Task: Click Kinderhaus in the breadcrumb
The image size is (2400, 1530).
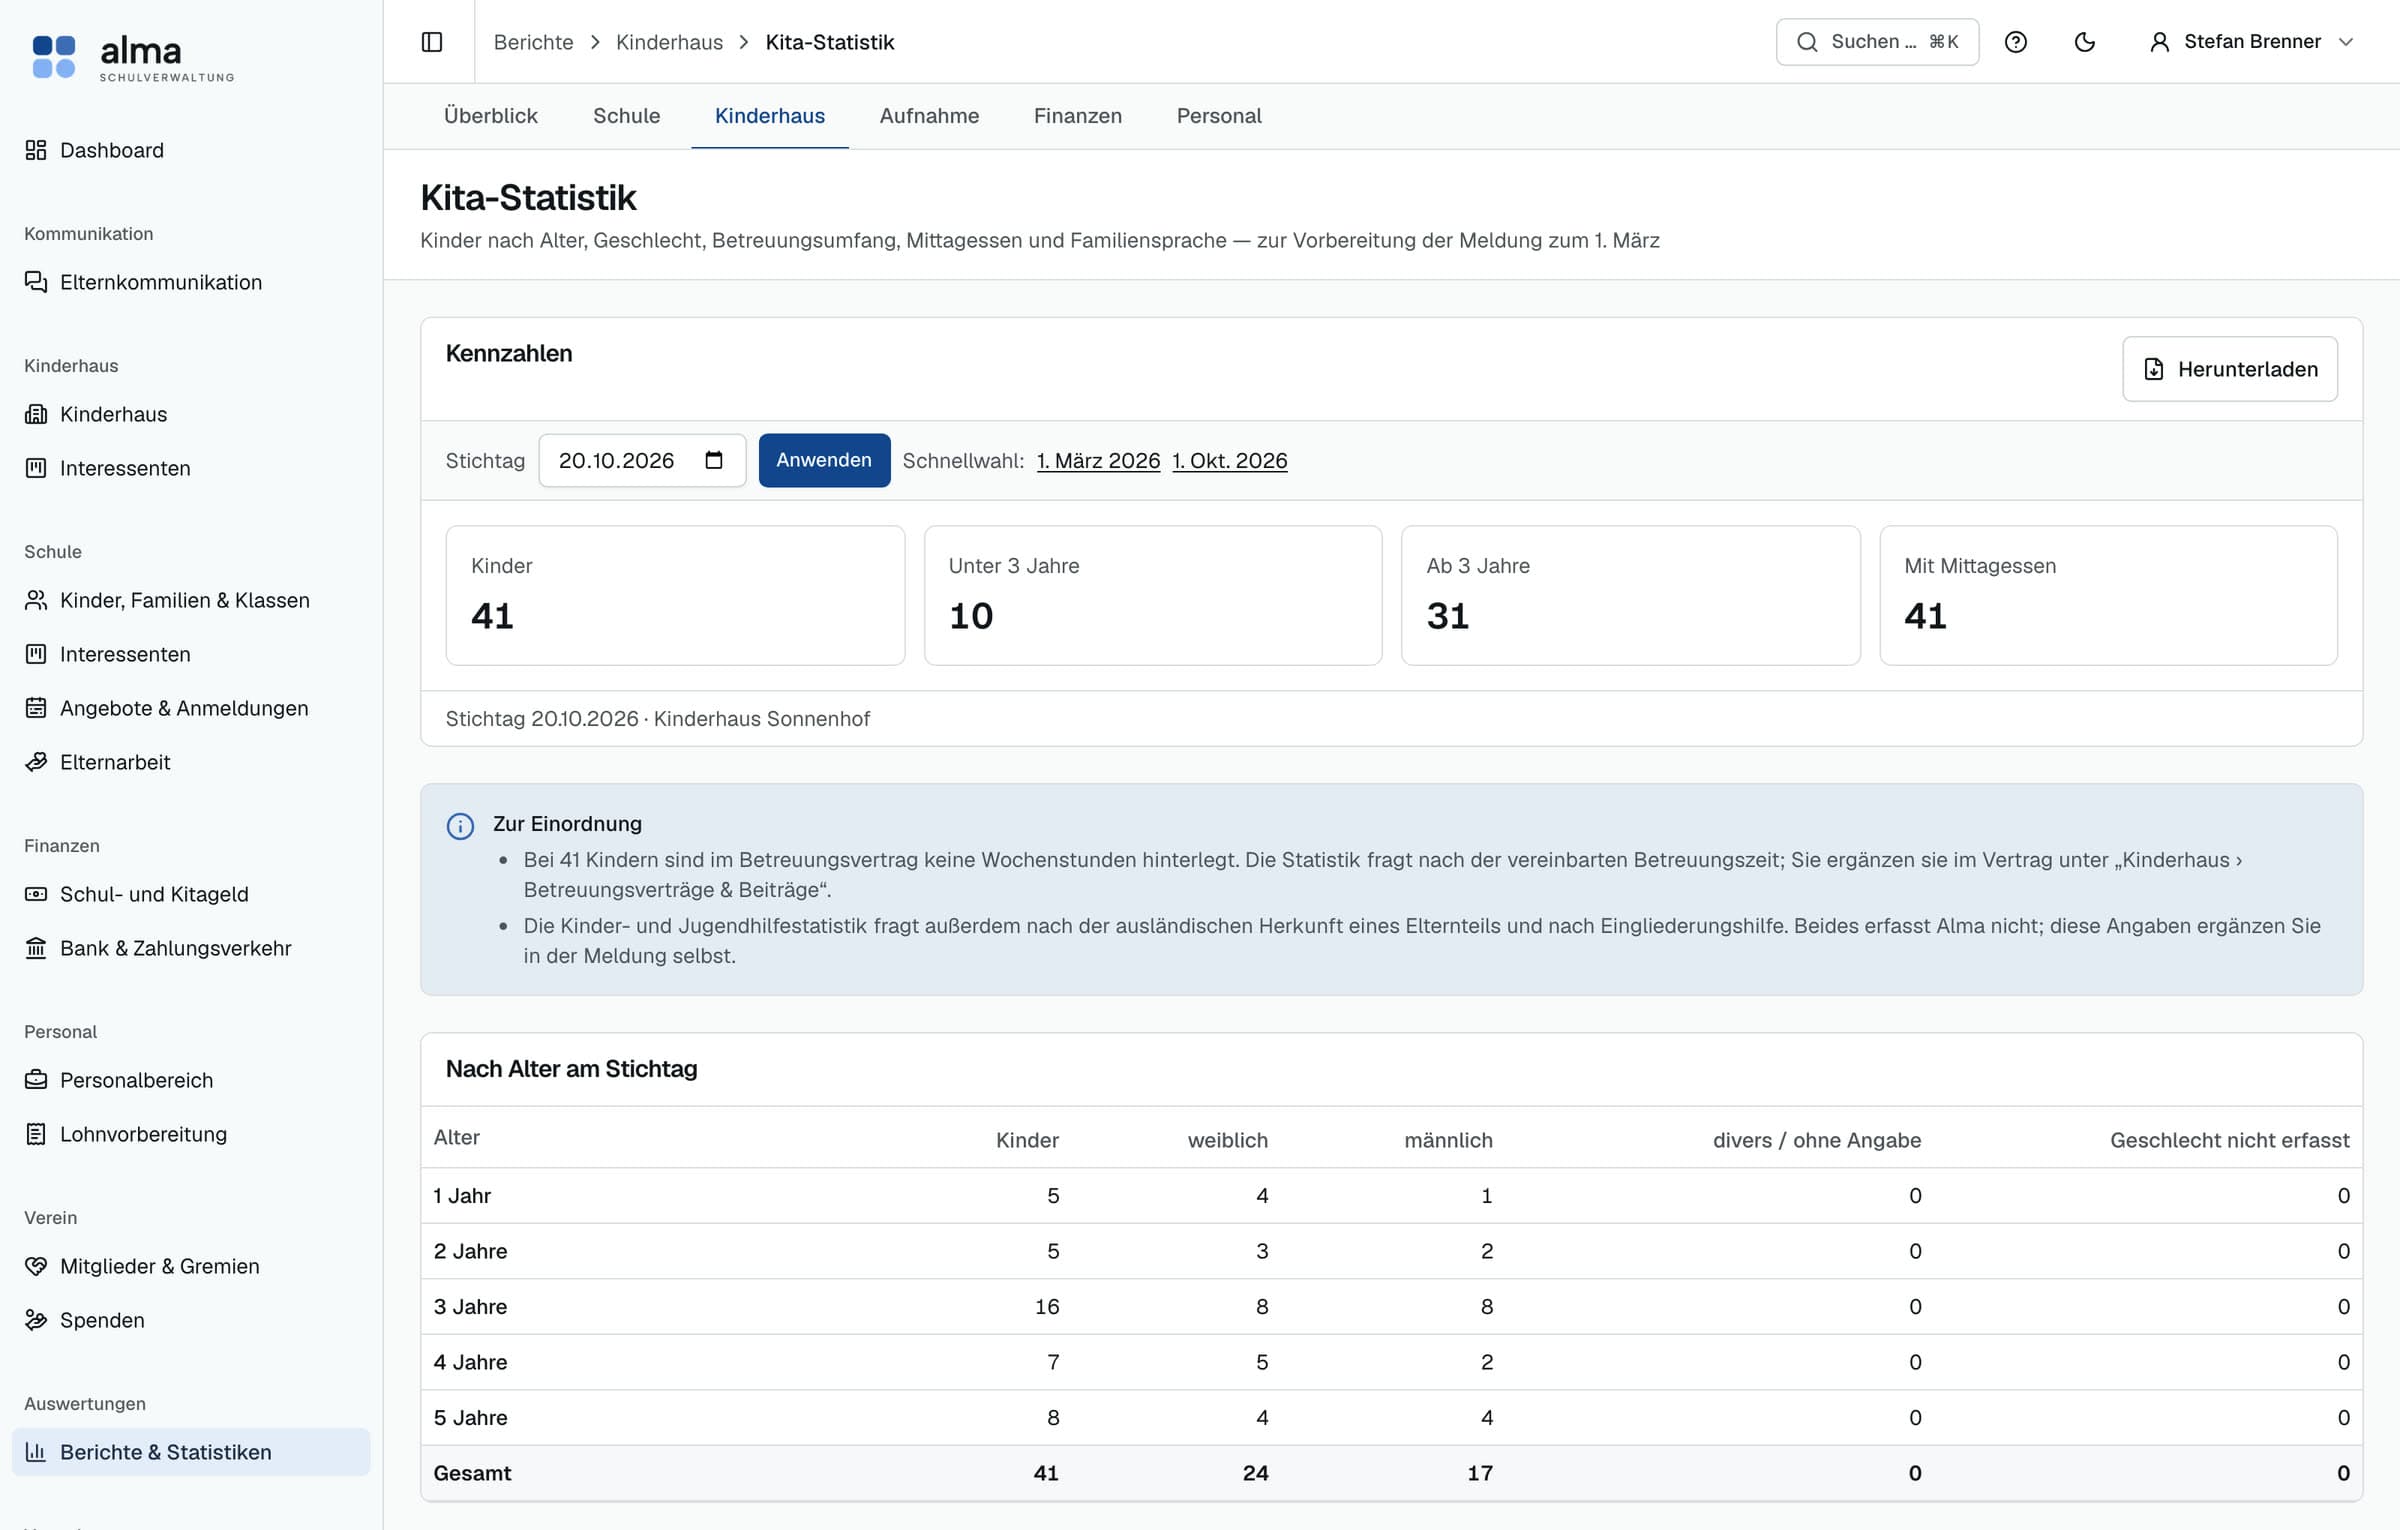Action: click(669, 42)
